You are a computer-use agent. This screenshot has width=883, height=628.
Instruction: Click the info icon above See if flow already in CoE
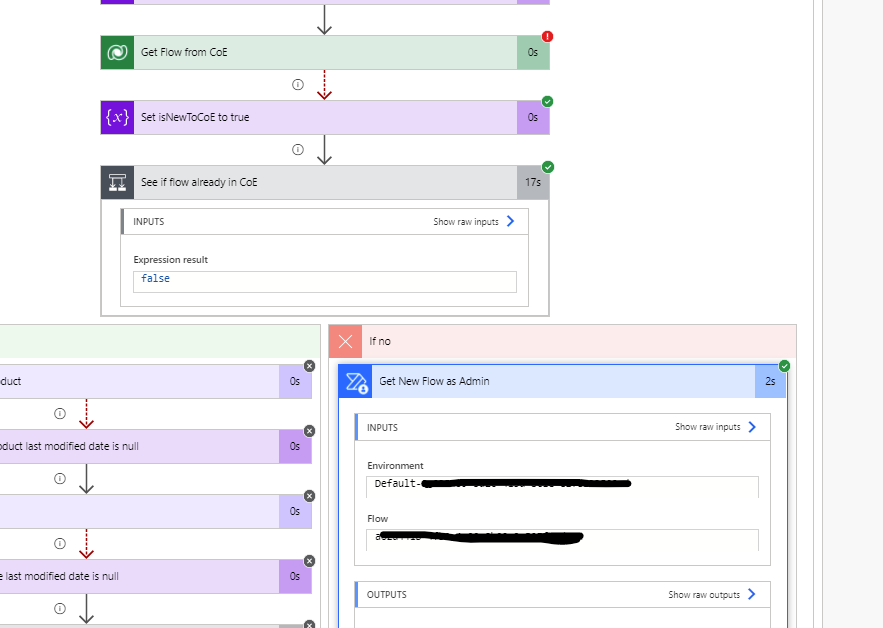[297, 150]
